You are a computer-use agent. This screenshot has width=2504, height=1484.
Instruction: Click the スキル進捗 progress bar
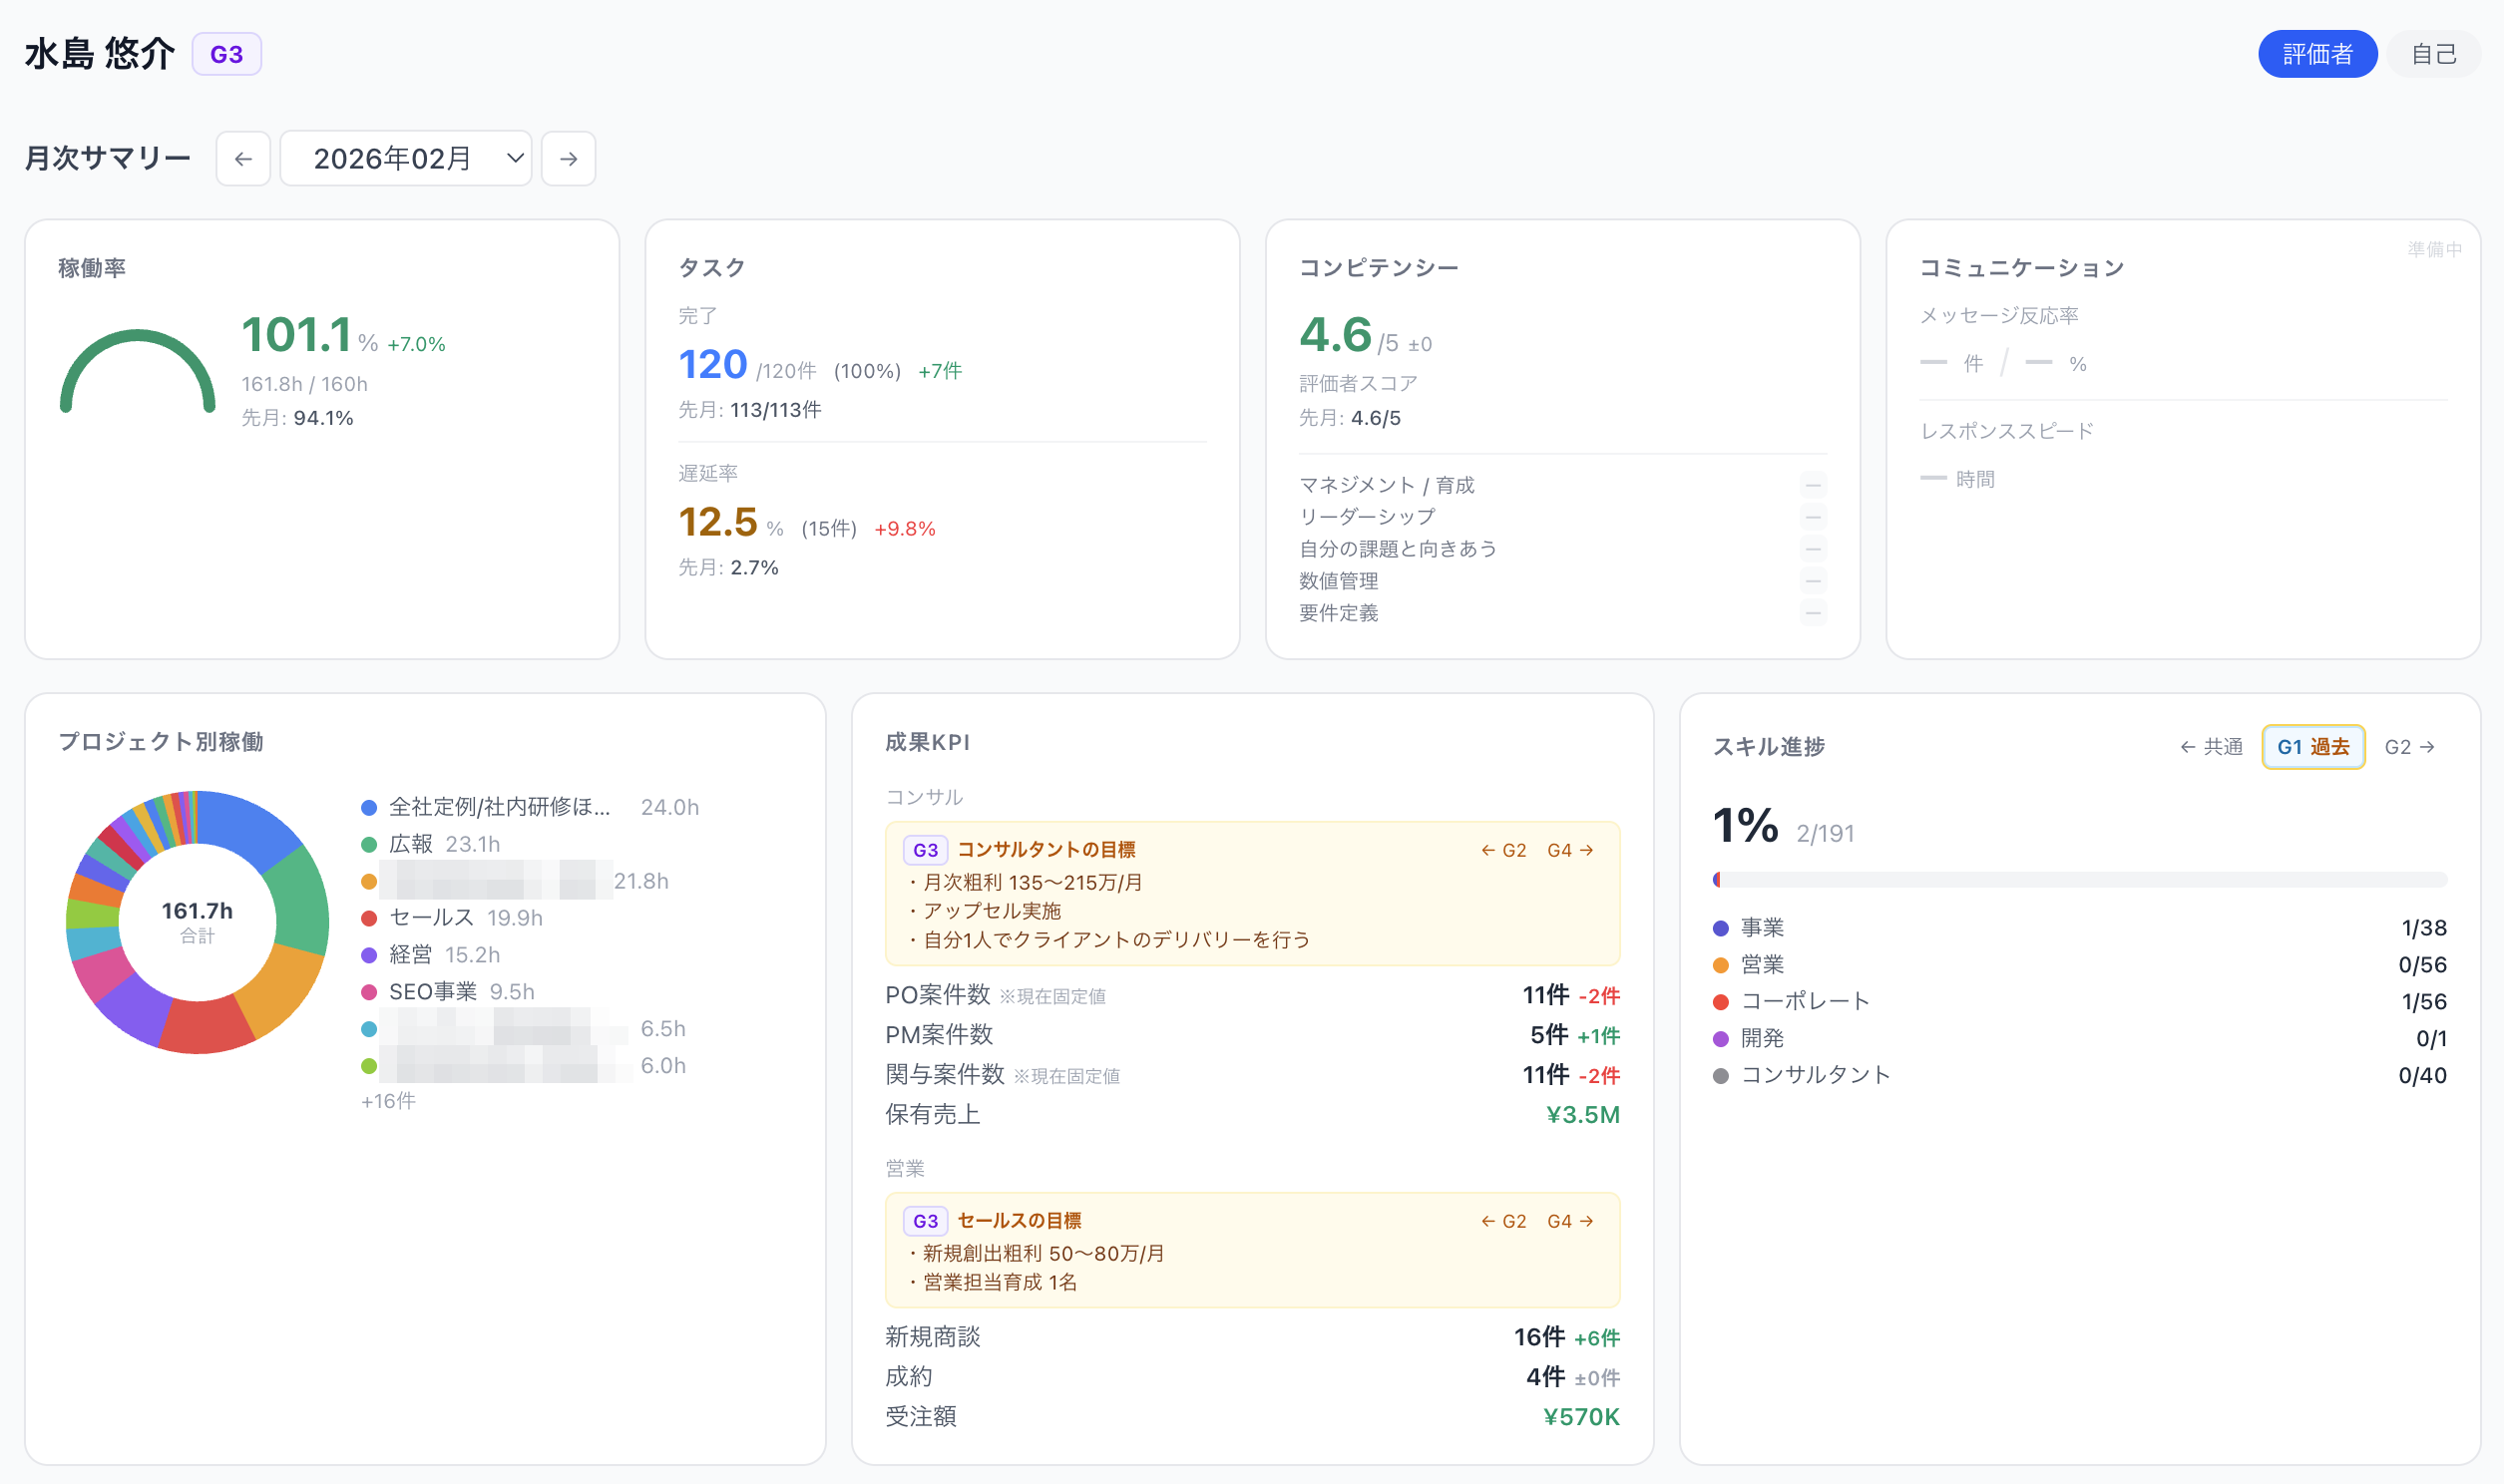pos(2079,880)
